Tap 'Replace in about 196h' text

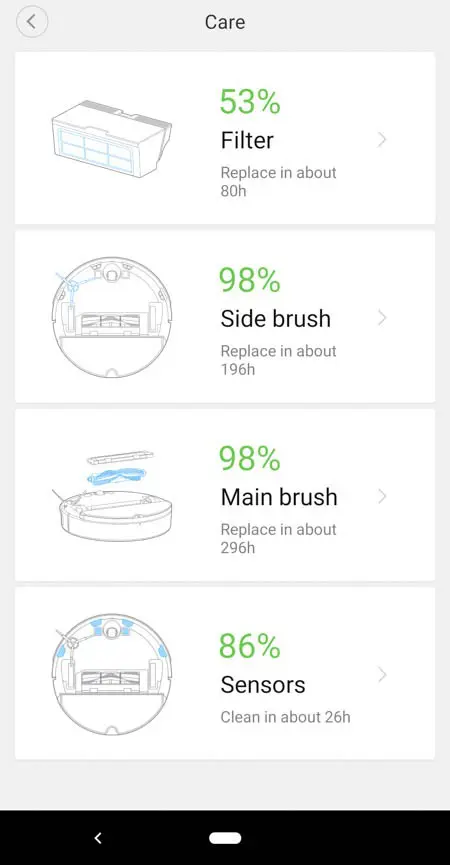[278, 360]
